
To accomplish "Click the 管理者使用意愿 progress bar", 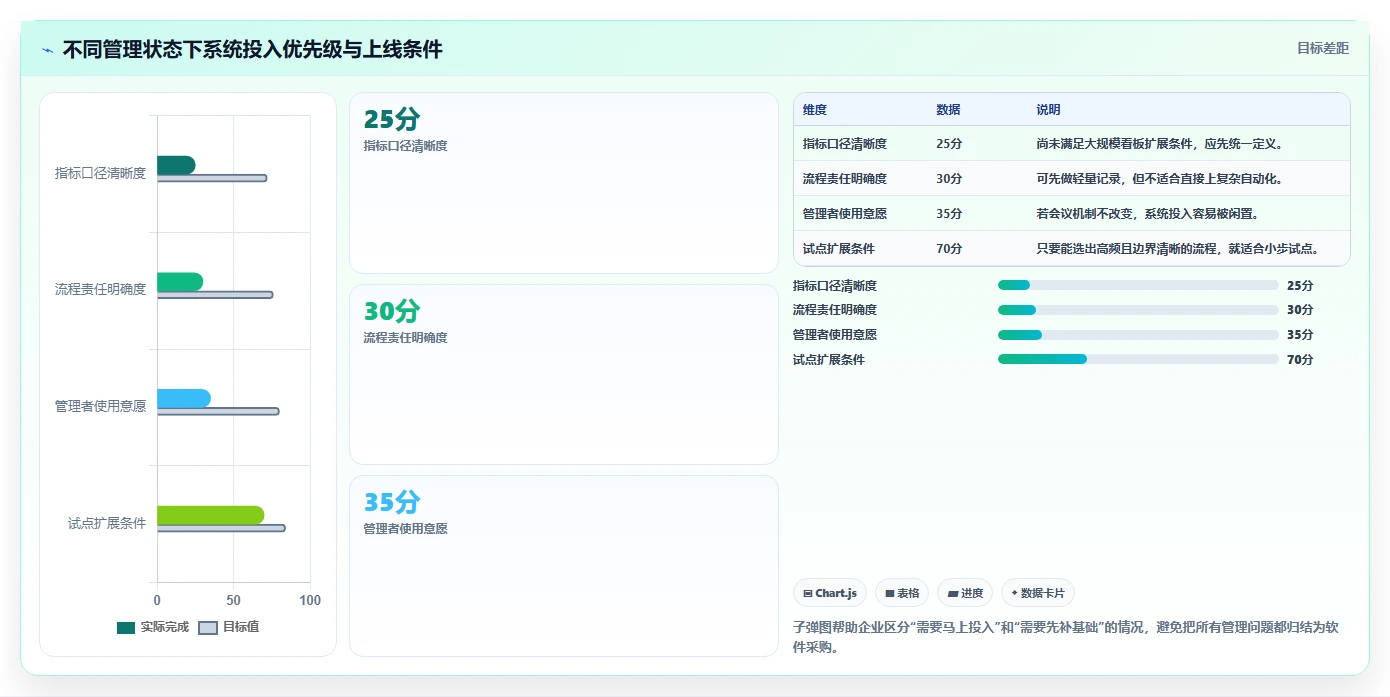I will [x=1138, y=335].
